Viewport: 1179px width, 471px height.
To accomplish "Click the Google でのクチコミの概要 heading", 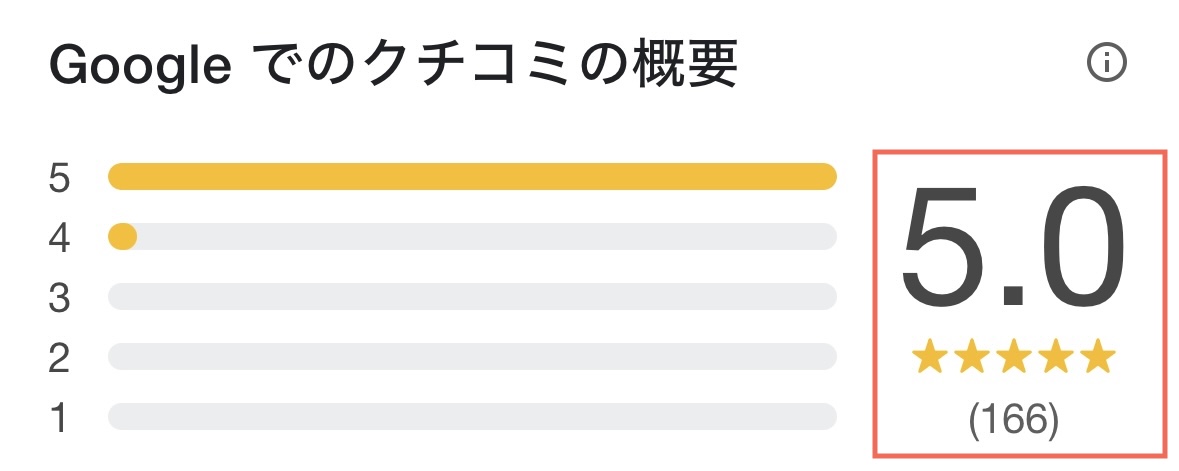I will tap(392, 66).
